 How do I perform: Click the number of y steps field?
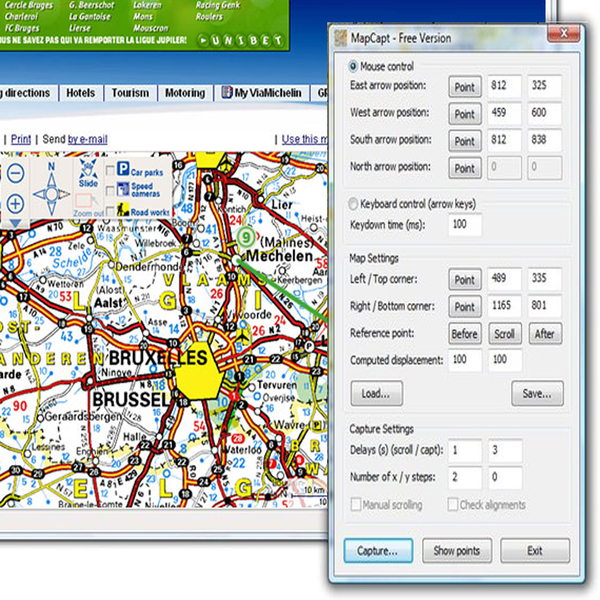(x=505, y=477)
